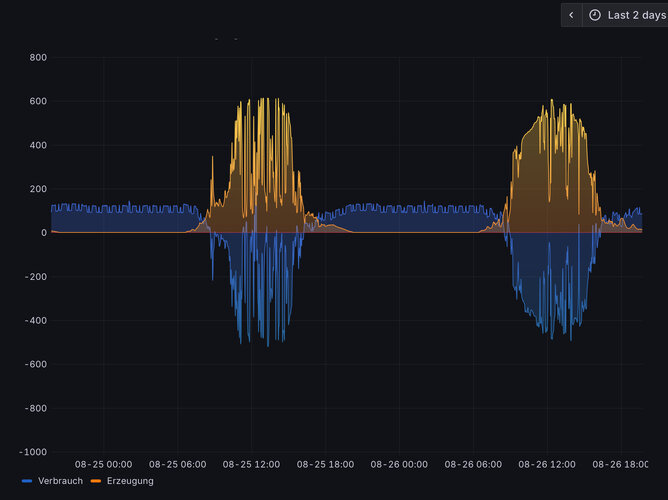Image resolution: width=668 pixels, height=500 pixels.
Task: Click the 08-25 00:00 x-axis time label
Action: (104, 464)
